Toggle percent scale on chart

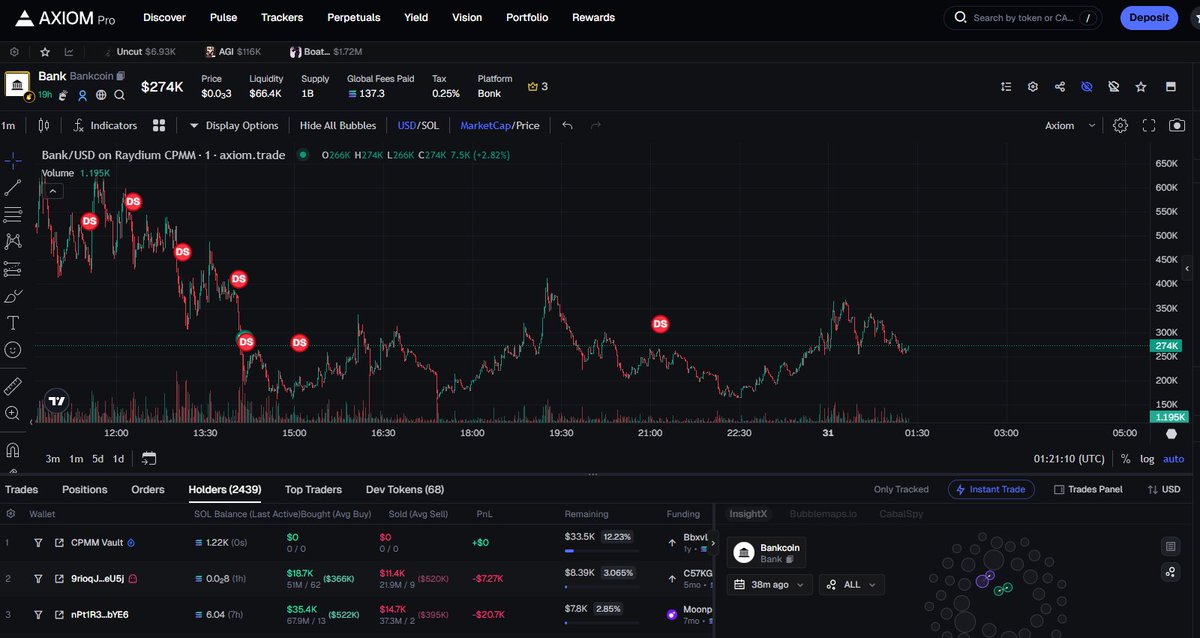click(1125, 459)
